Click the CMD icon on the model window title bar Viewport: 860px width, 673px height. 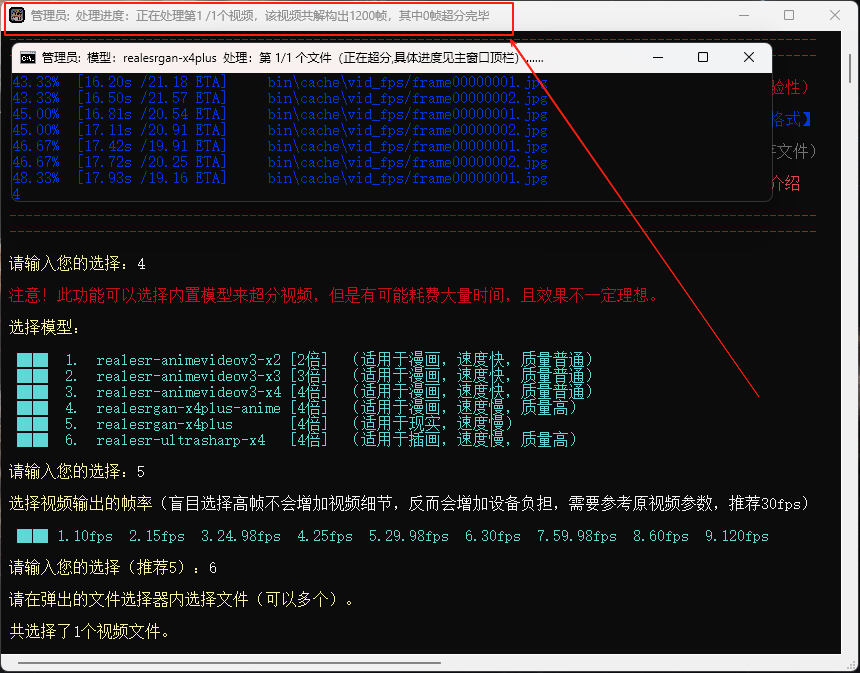(30, 57)
